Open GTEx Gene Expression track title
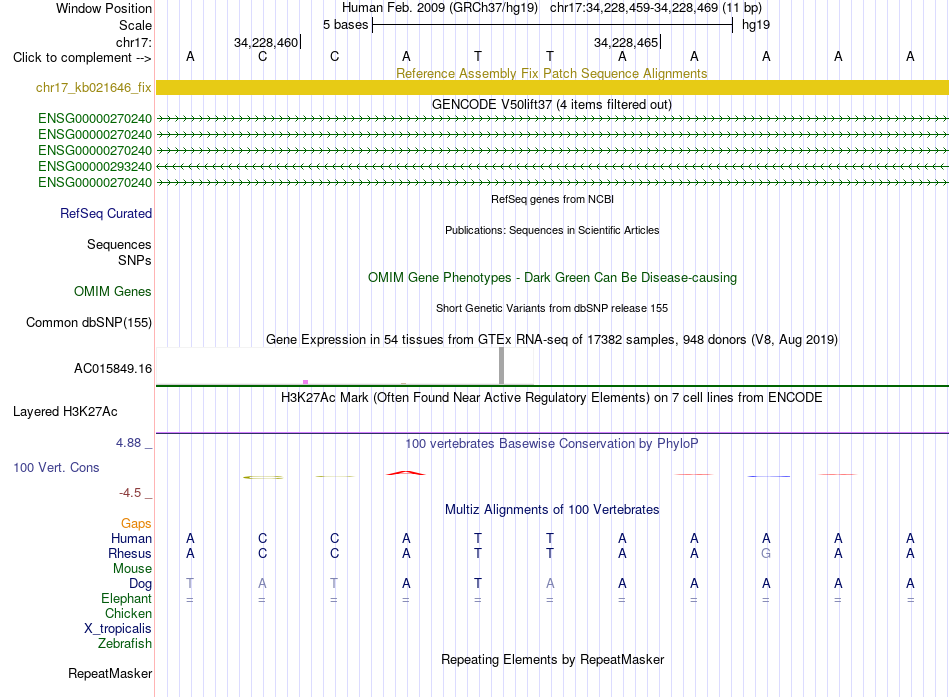Image resolution: width=950 pixels, height=697 pixels. 552,339
